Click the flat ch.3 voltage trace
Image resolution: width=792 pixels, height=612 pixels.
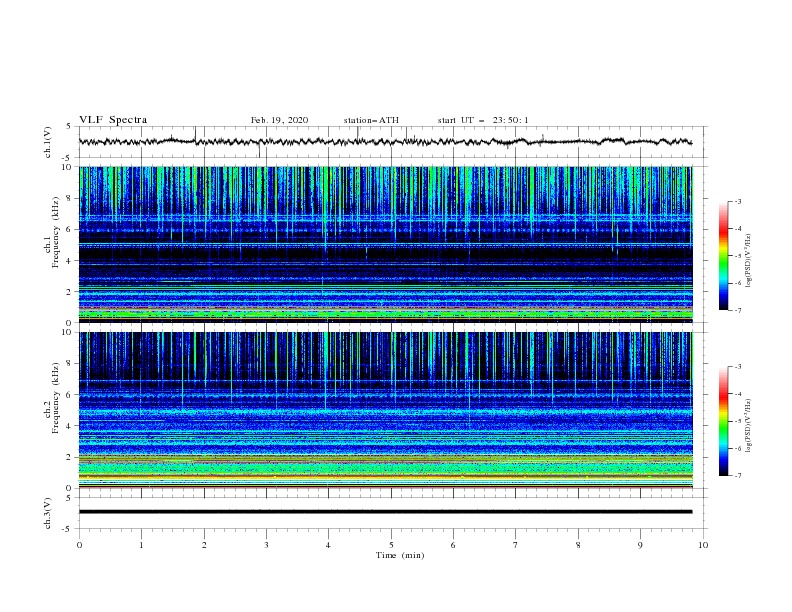click(x=385, y=512)
